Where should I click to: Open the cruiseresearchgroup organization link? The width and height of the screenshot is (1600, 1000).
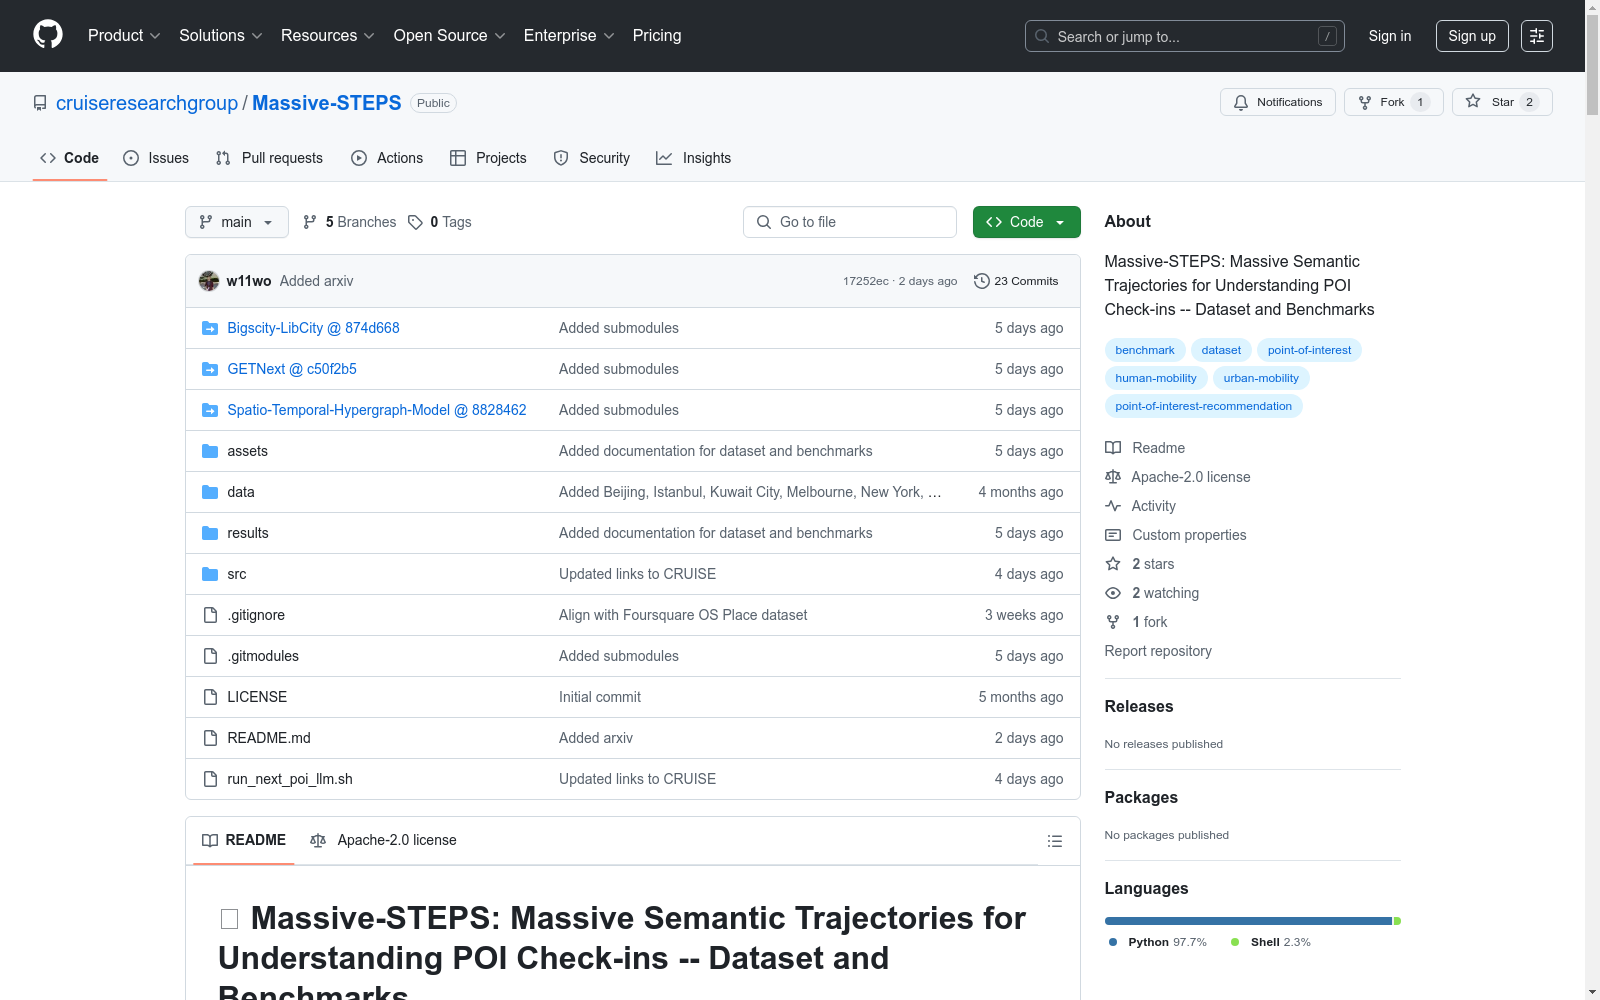coord(147,103)
